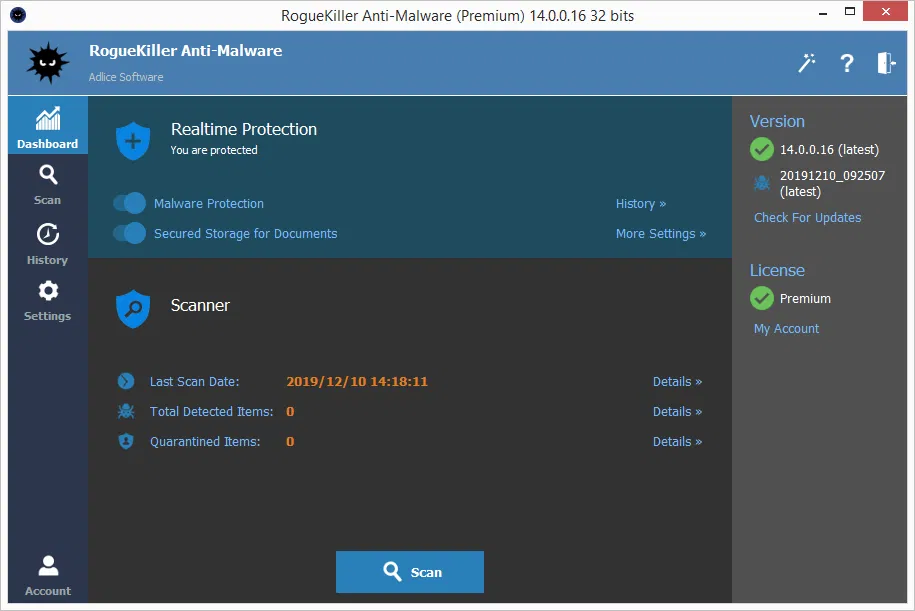Click the Realtime Protection shield plus icon
This screenshot has height=611, width=915.
tap(133, 141)
